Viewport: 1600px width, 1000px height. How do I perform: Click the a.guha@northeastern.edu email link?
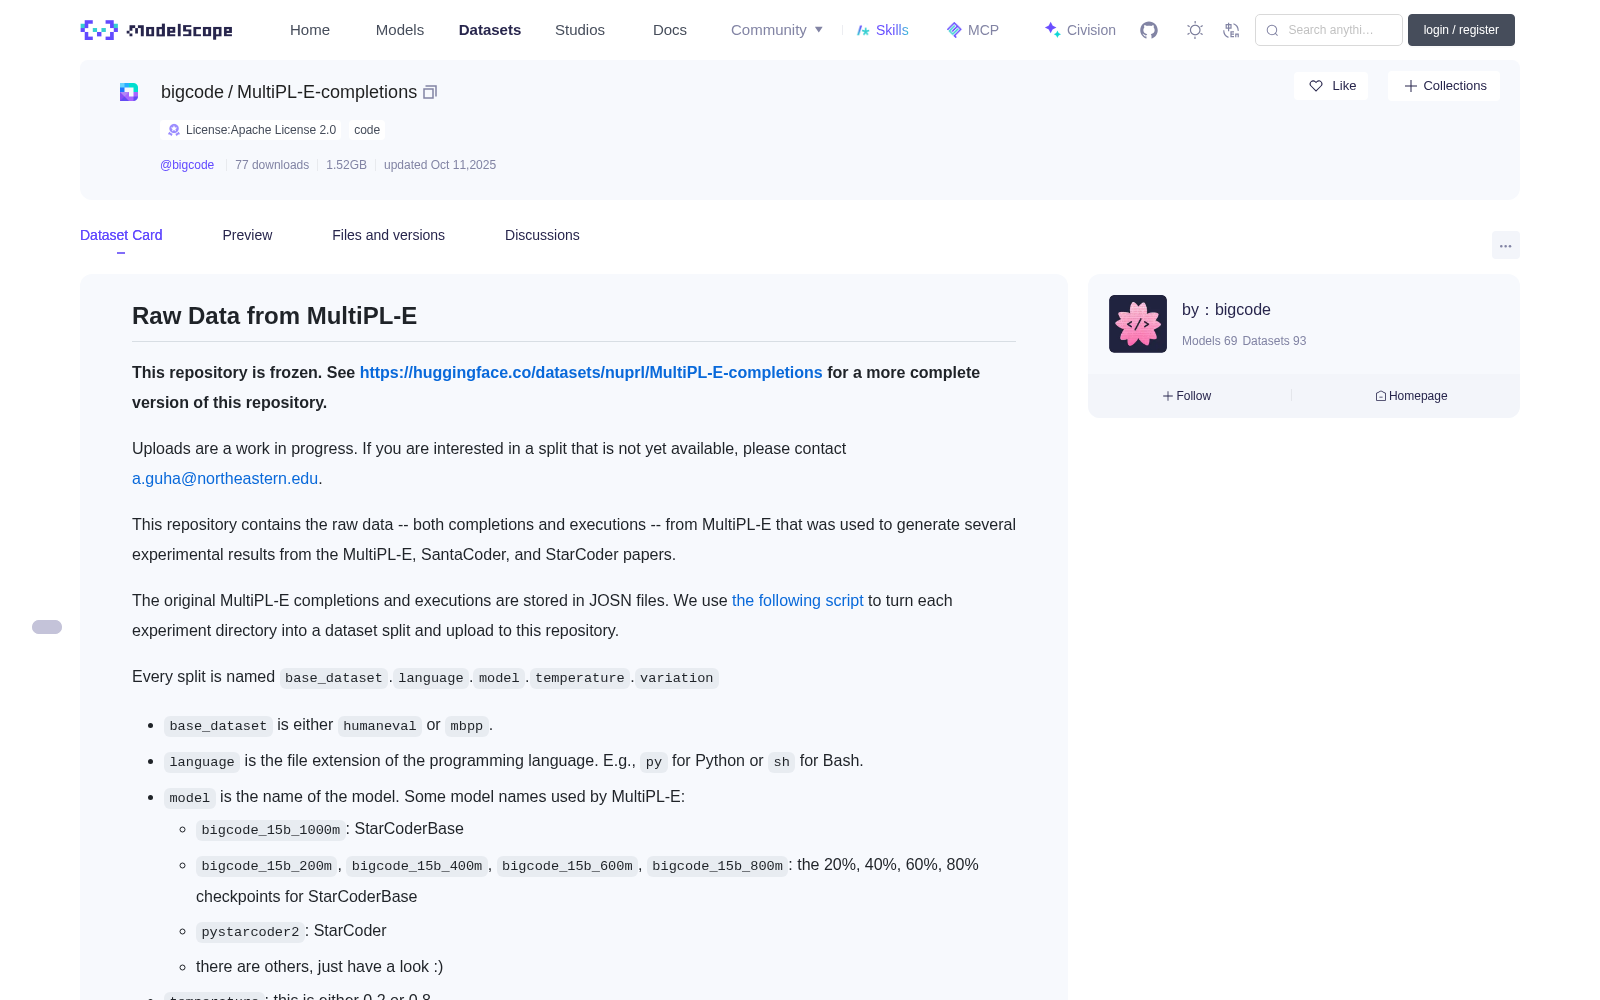(225, 478)
